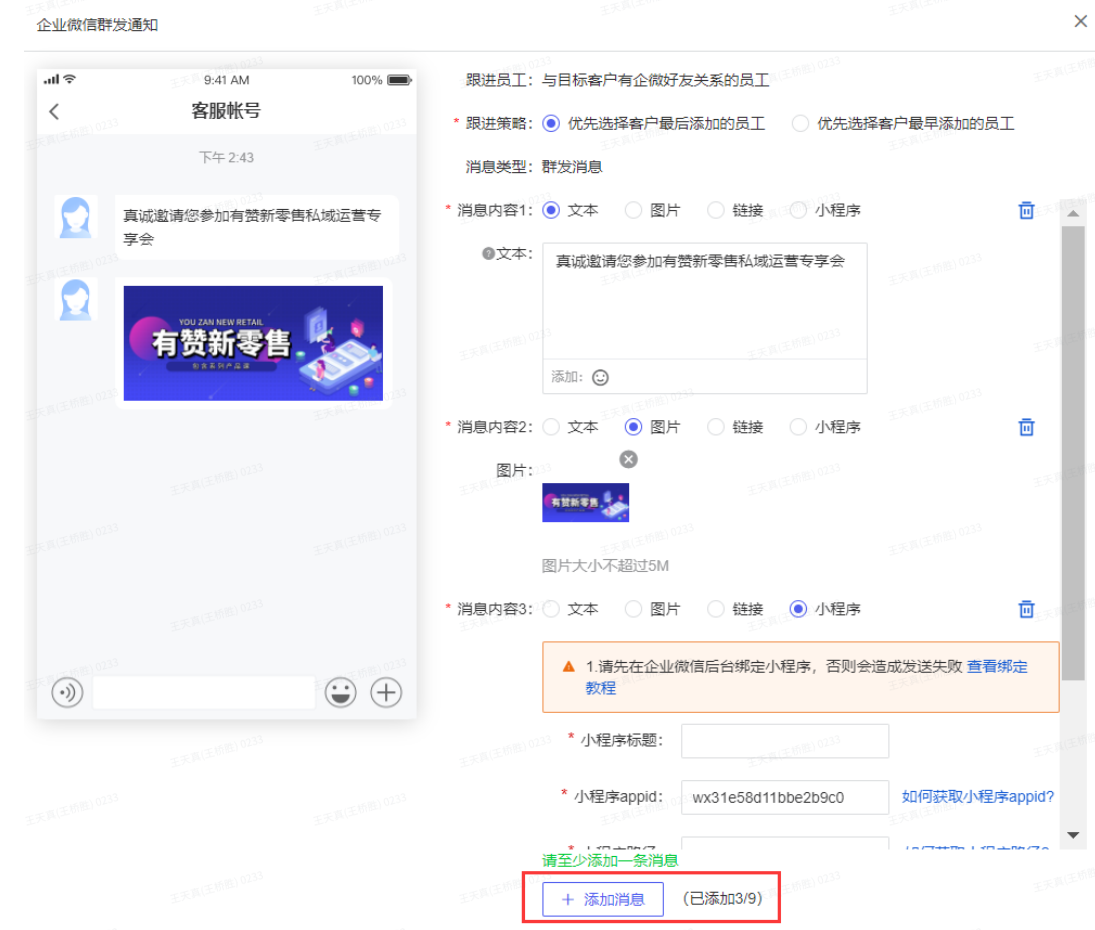
Task: Choose 文本 type for 消息内容3
Action: [551, 609]
